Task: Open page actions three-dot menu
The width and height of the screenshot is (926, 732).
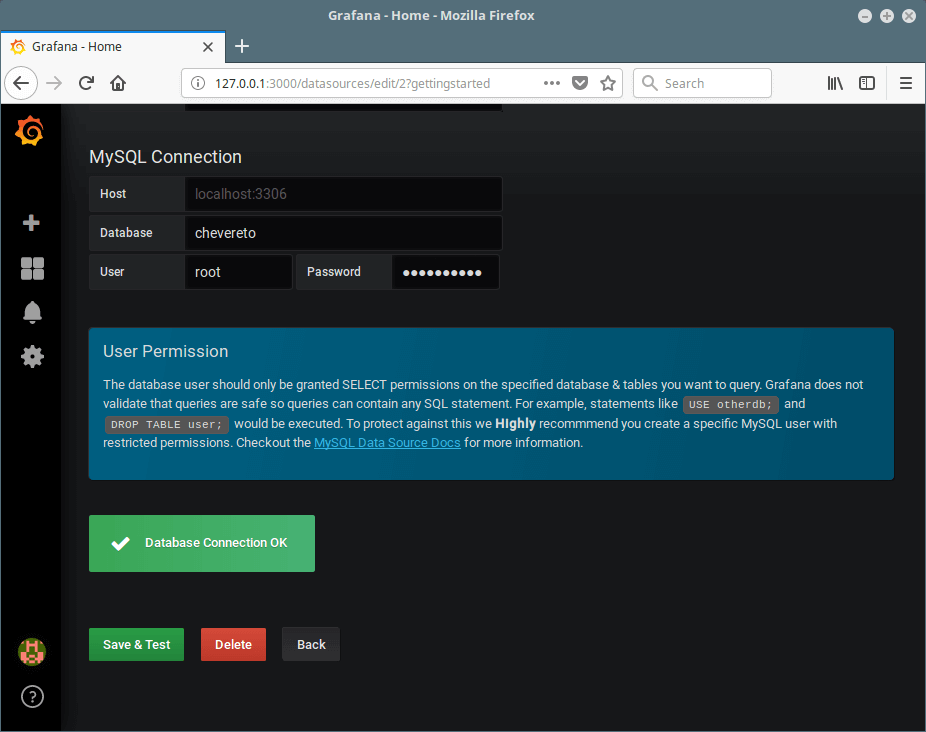Action: coord(552,83)
